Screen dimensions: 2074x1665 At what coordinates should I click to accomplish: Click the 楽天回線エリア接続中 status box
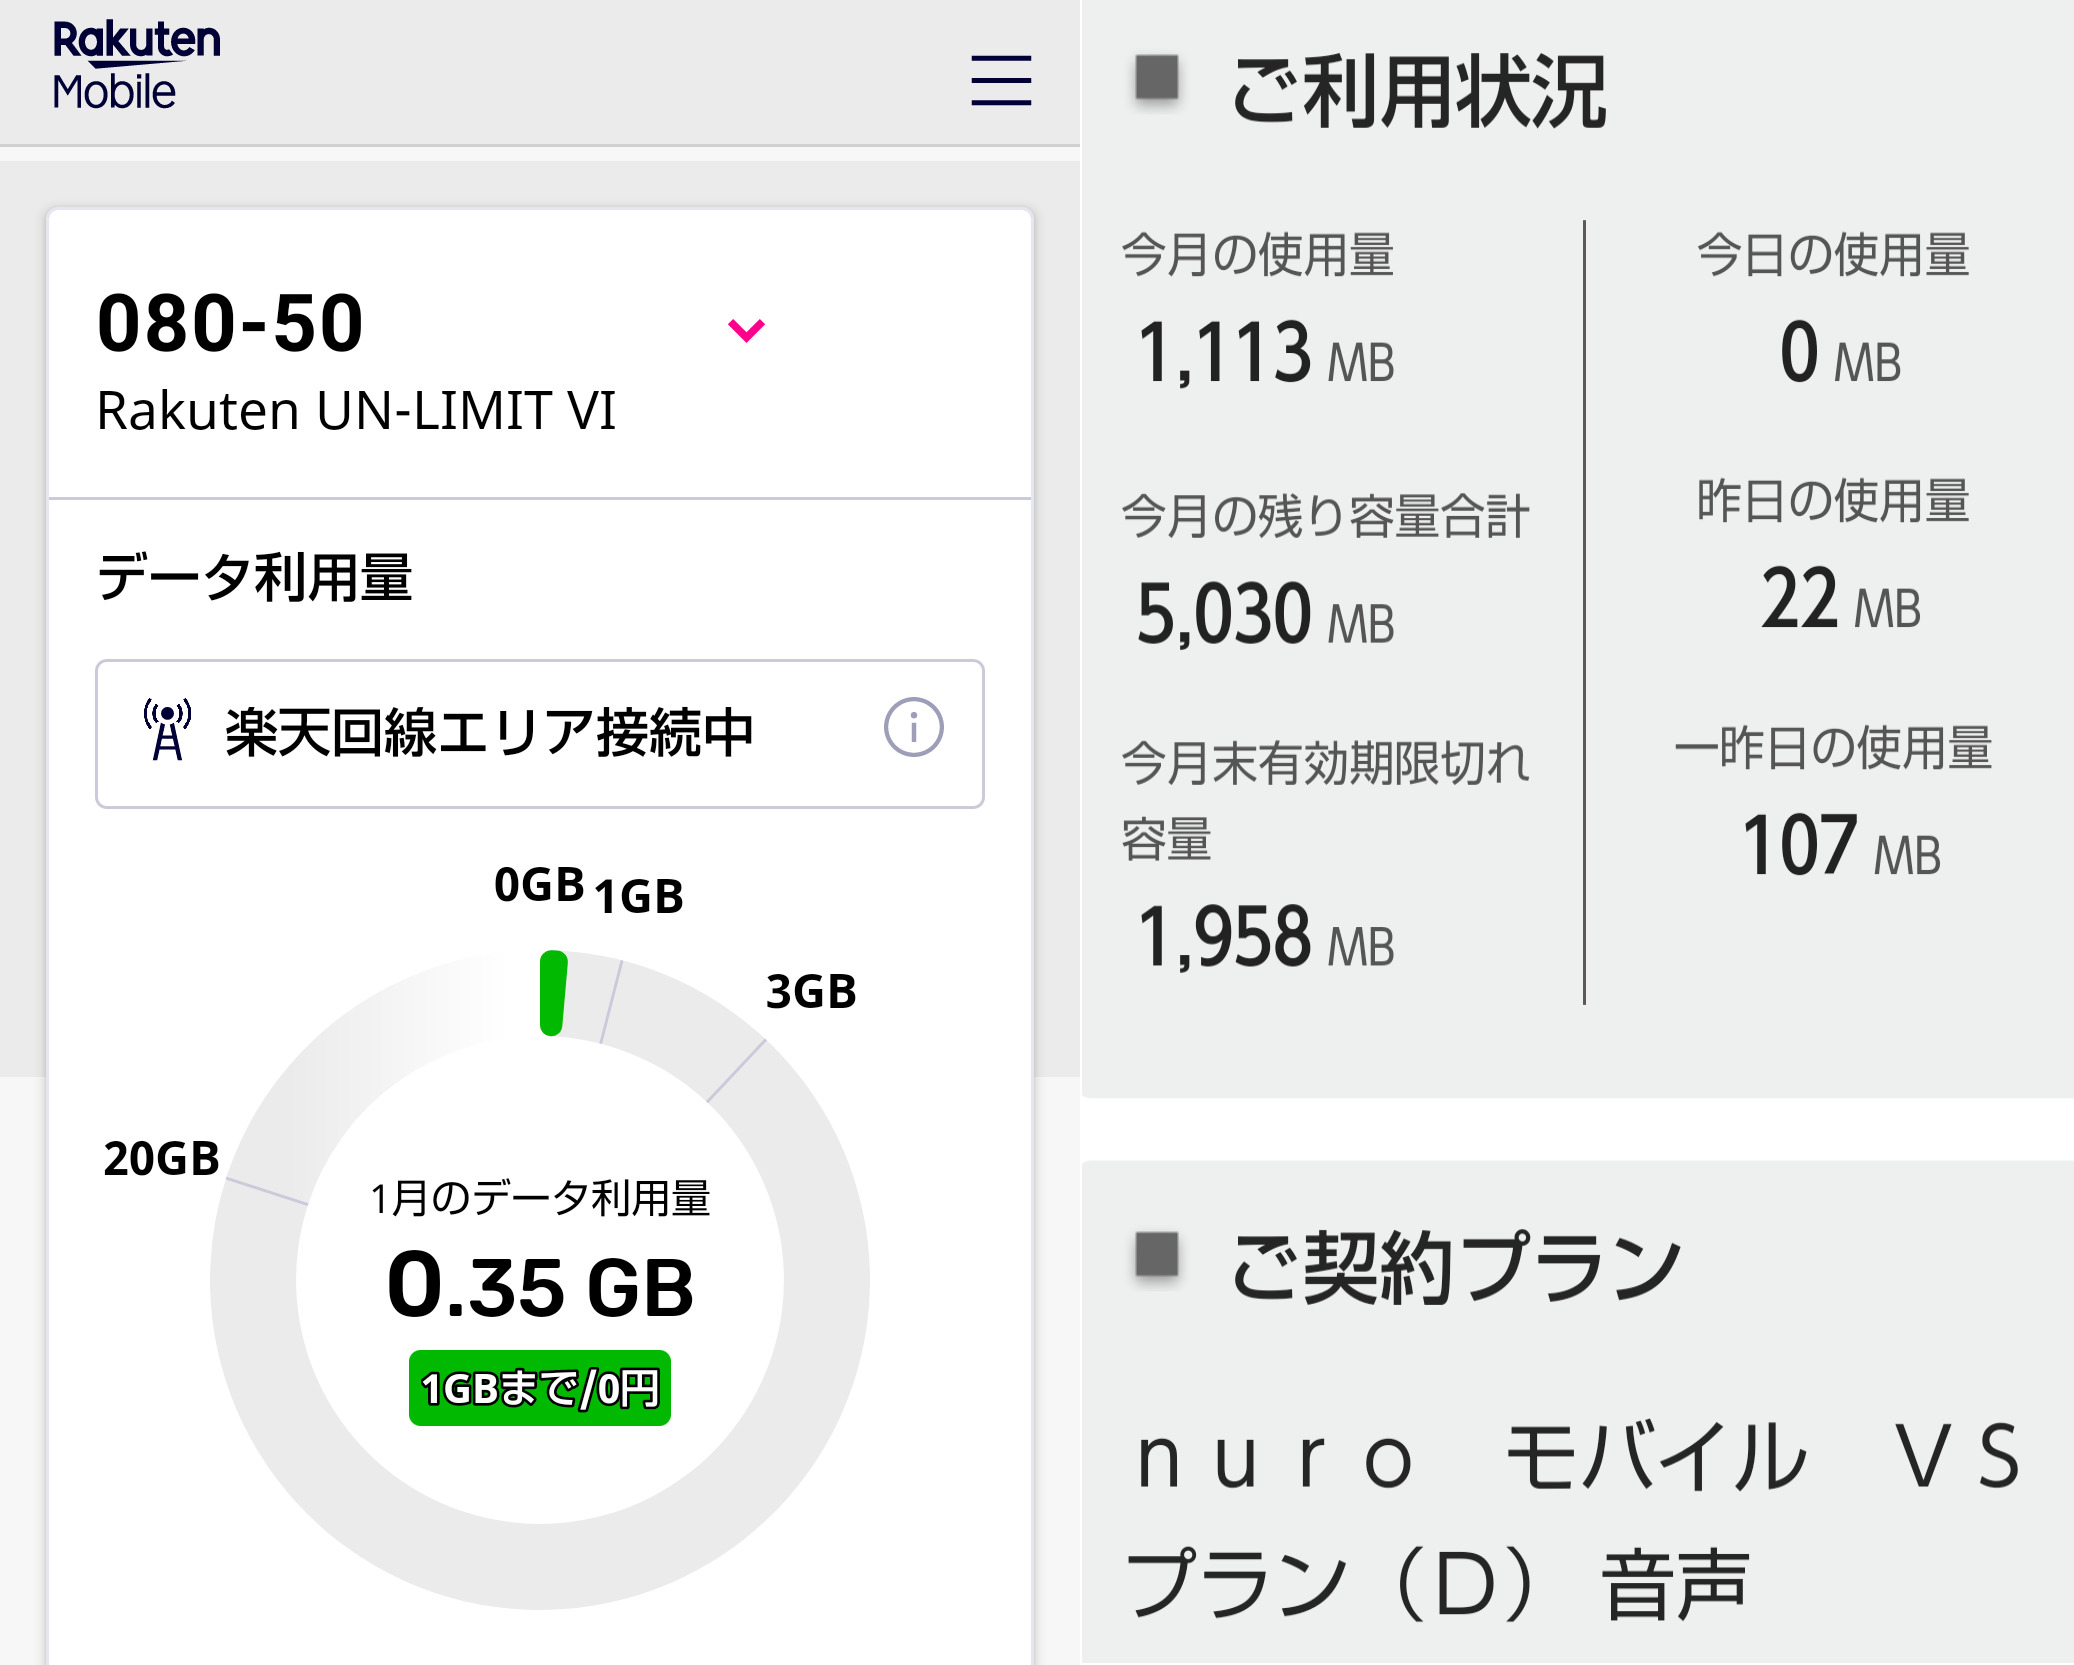click(x=490, y=733)
